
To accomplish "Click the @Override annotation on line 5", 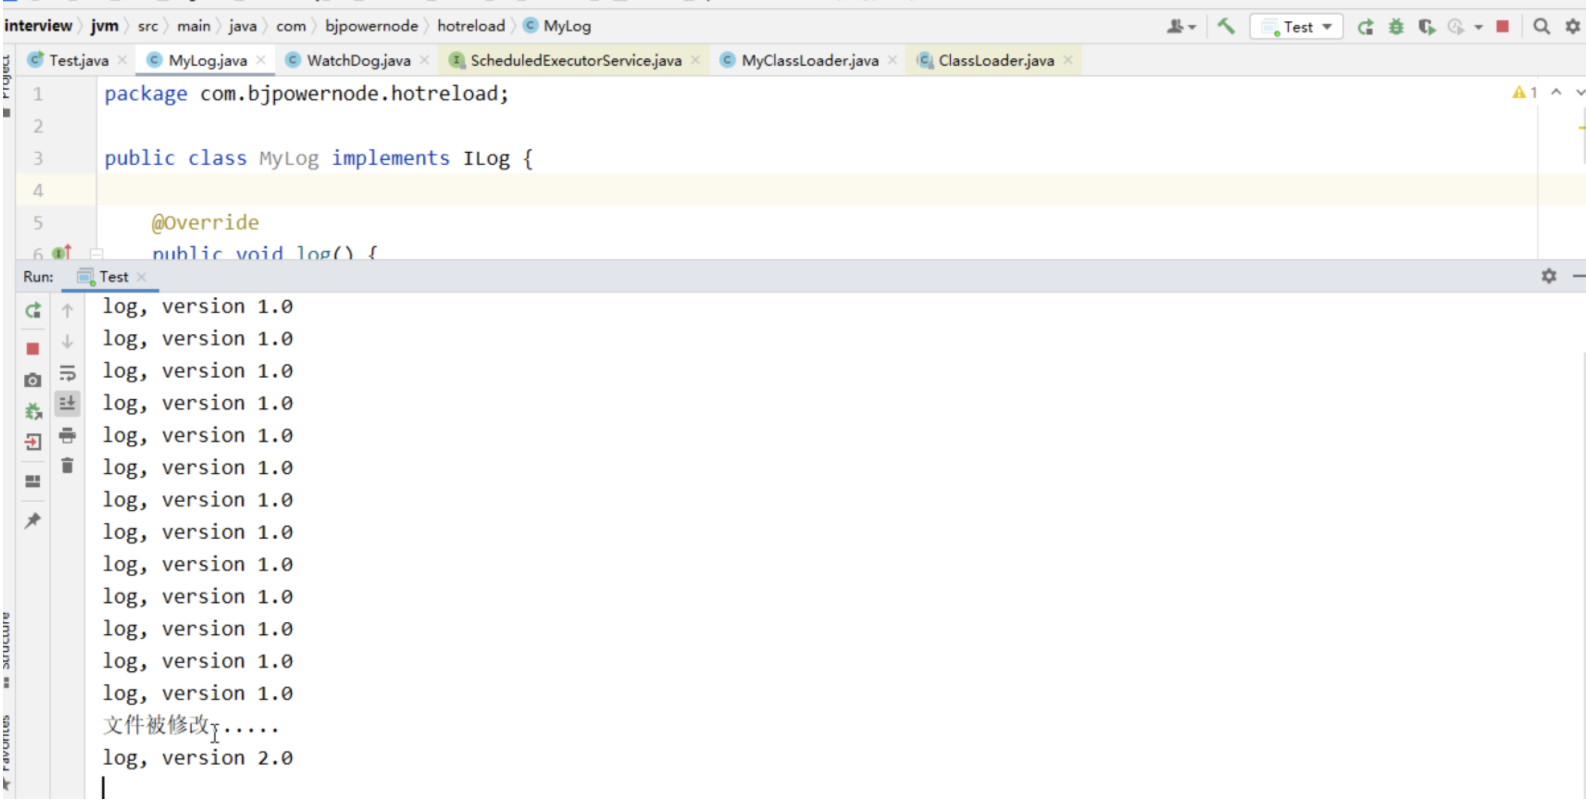I will (205, 222).
